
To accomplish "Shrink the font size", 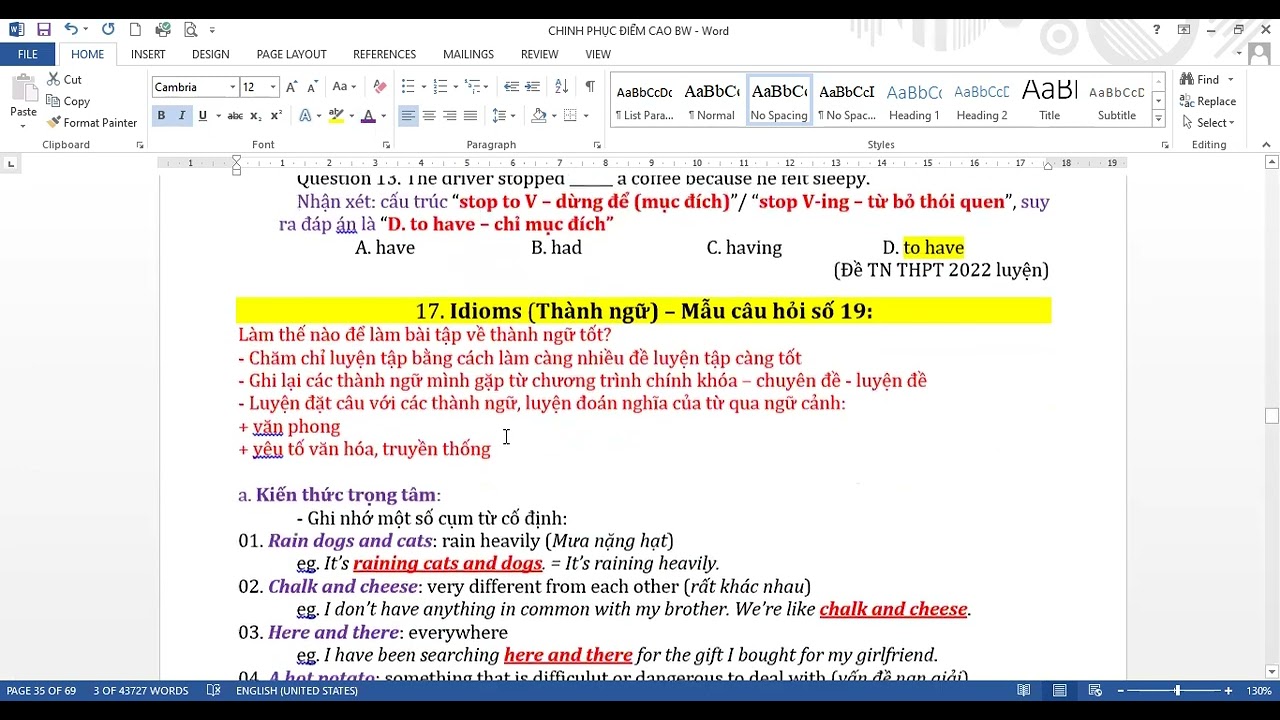I will [x=312, y=87].
